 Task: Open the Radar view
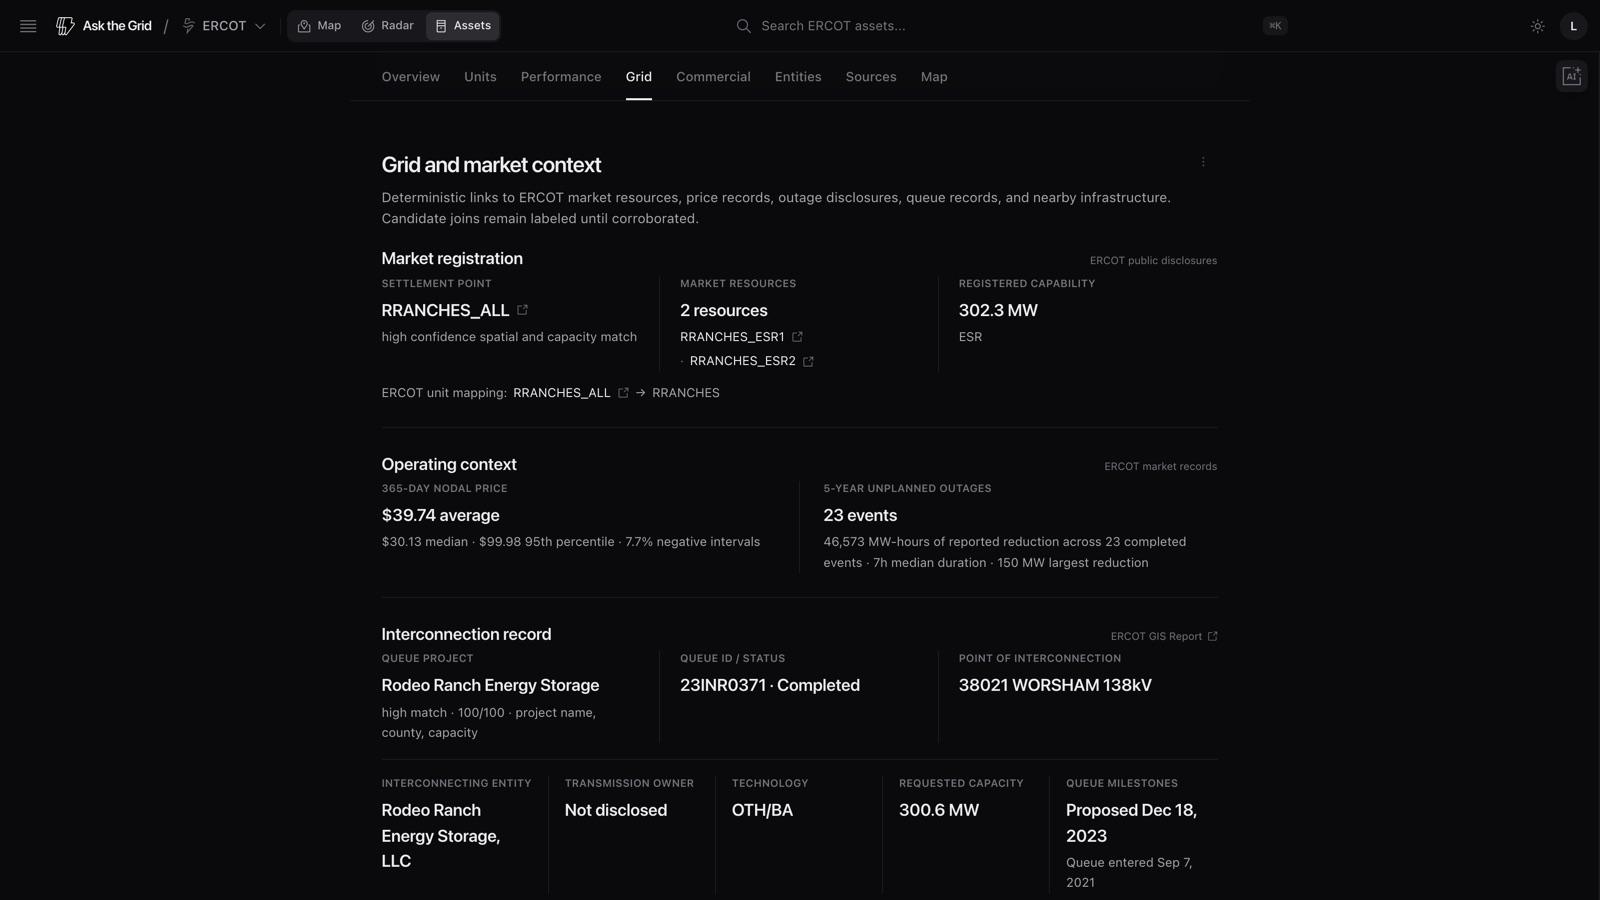coord(387,26)
